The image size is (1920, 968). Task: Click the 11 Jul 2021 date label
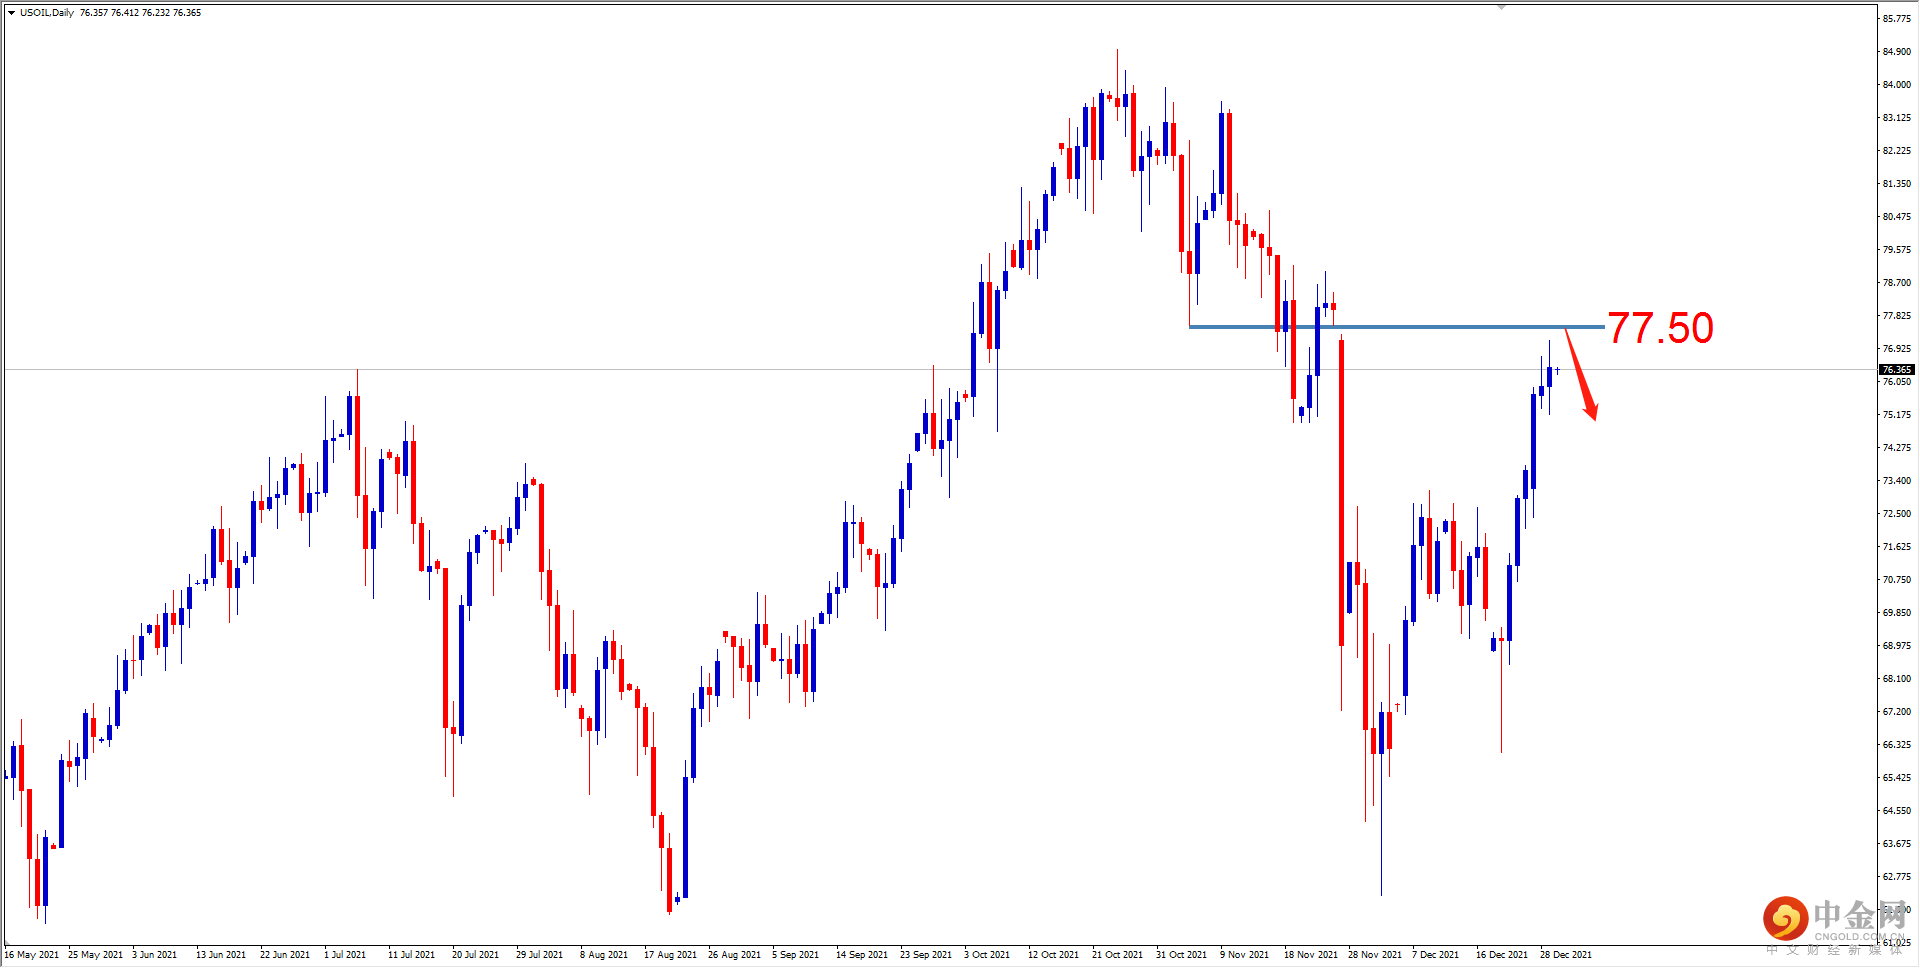point(411,955)
